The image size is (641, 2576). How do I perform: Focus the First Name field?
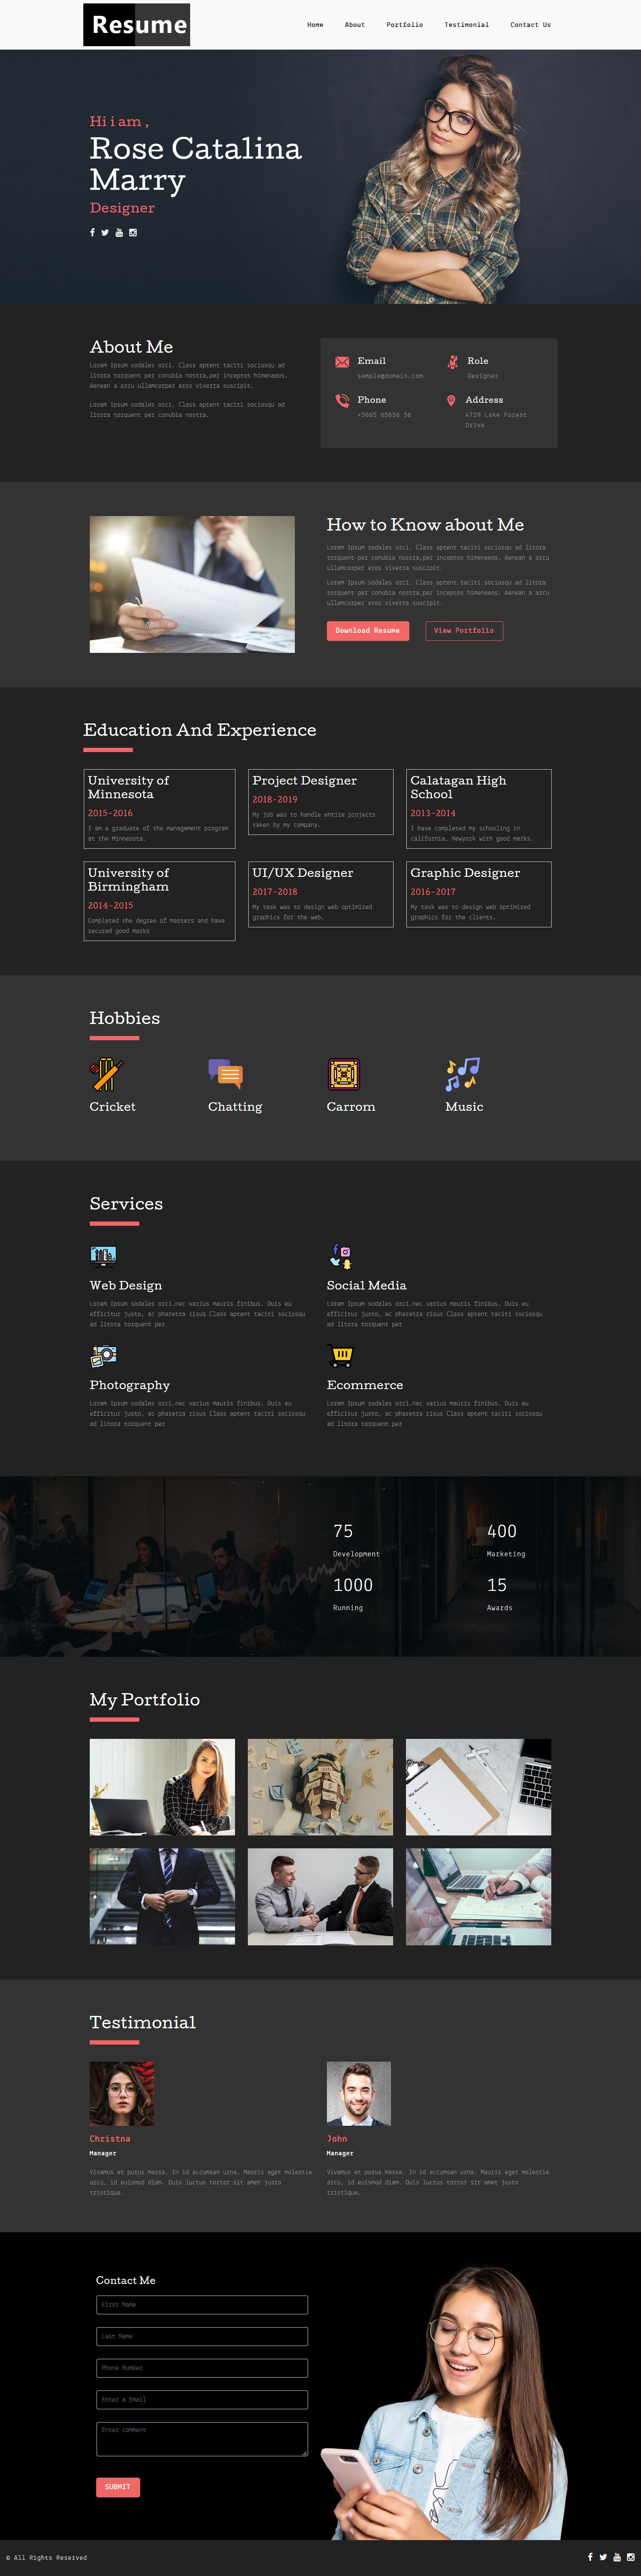pos(202,2305)
